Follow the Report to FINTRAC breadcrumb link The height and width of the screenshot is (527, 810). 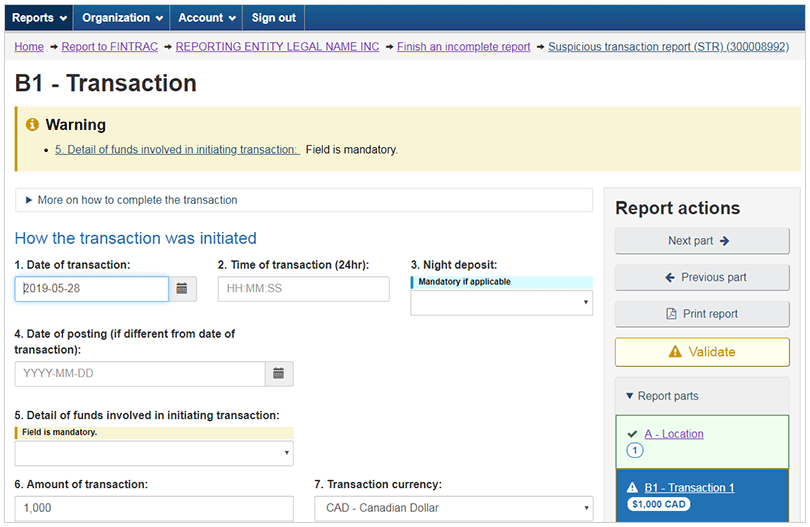pos(110,46)
